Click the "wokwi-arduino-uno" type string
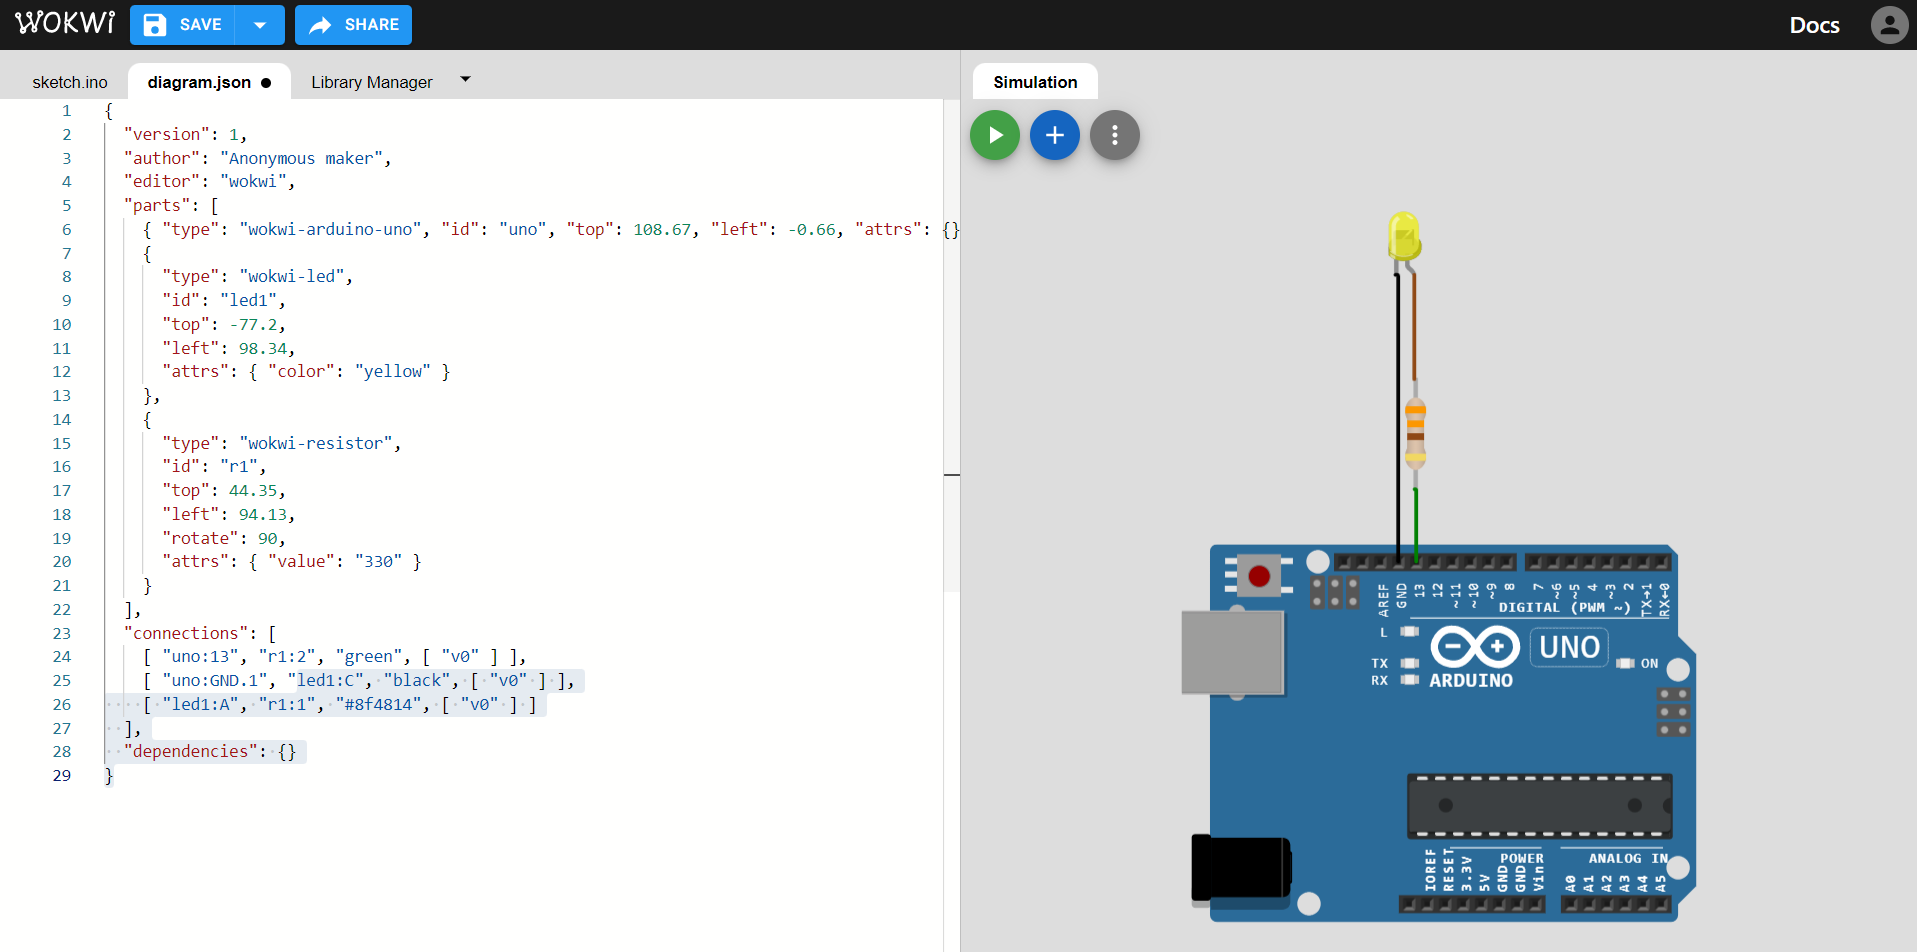 (330, 229)
